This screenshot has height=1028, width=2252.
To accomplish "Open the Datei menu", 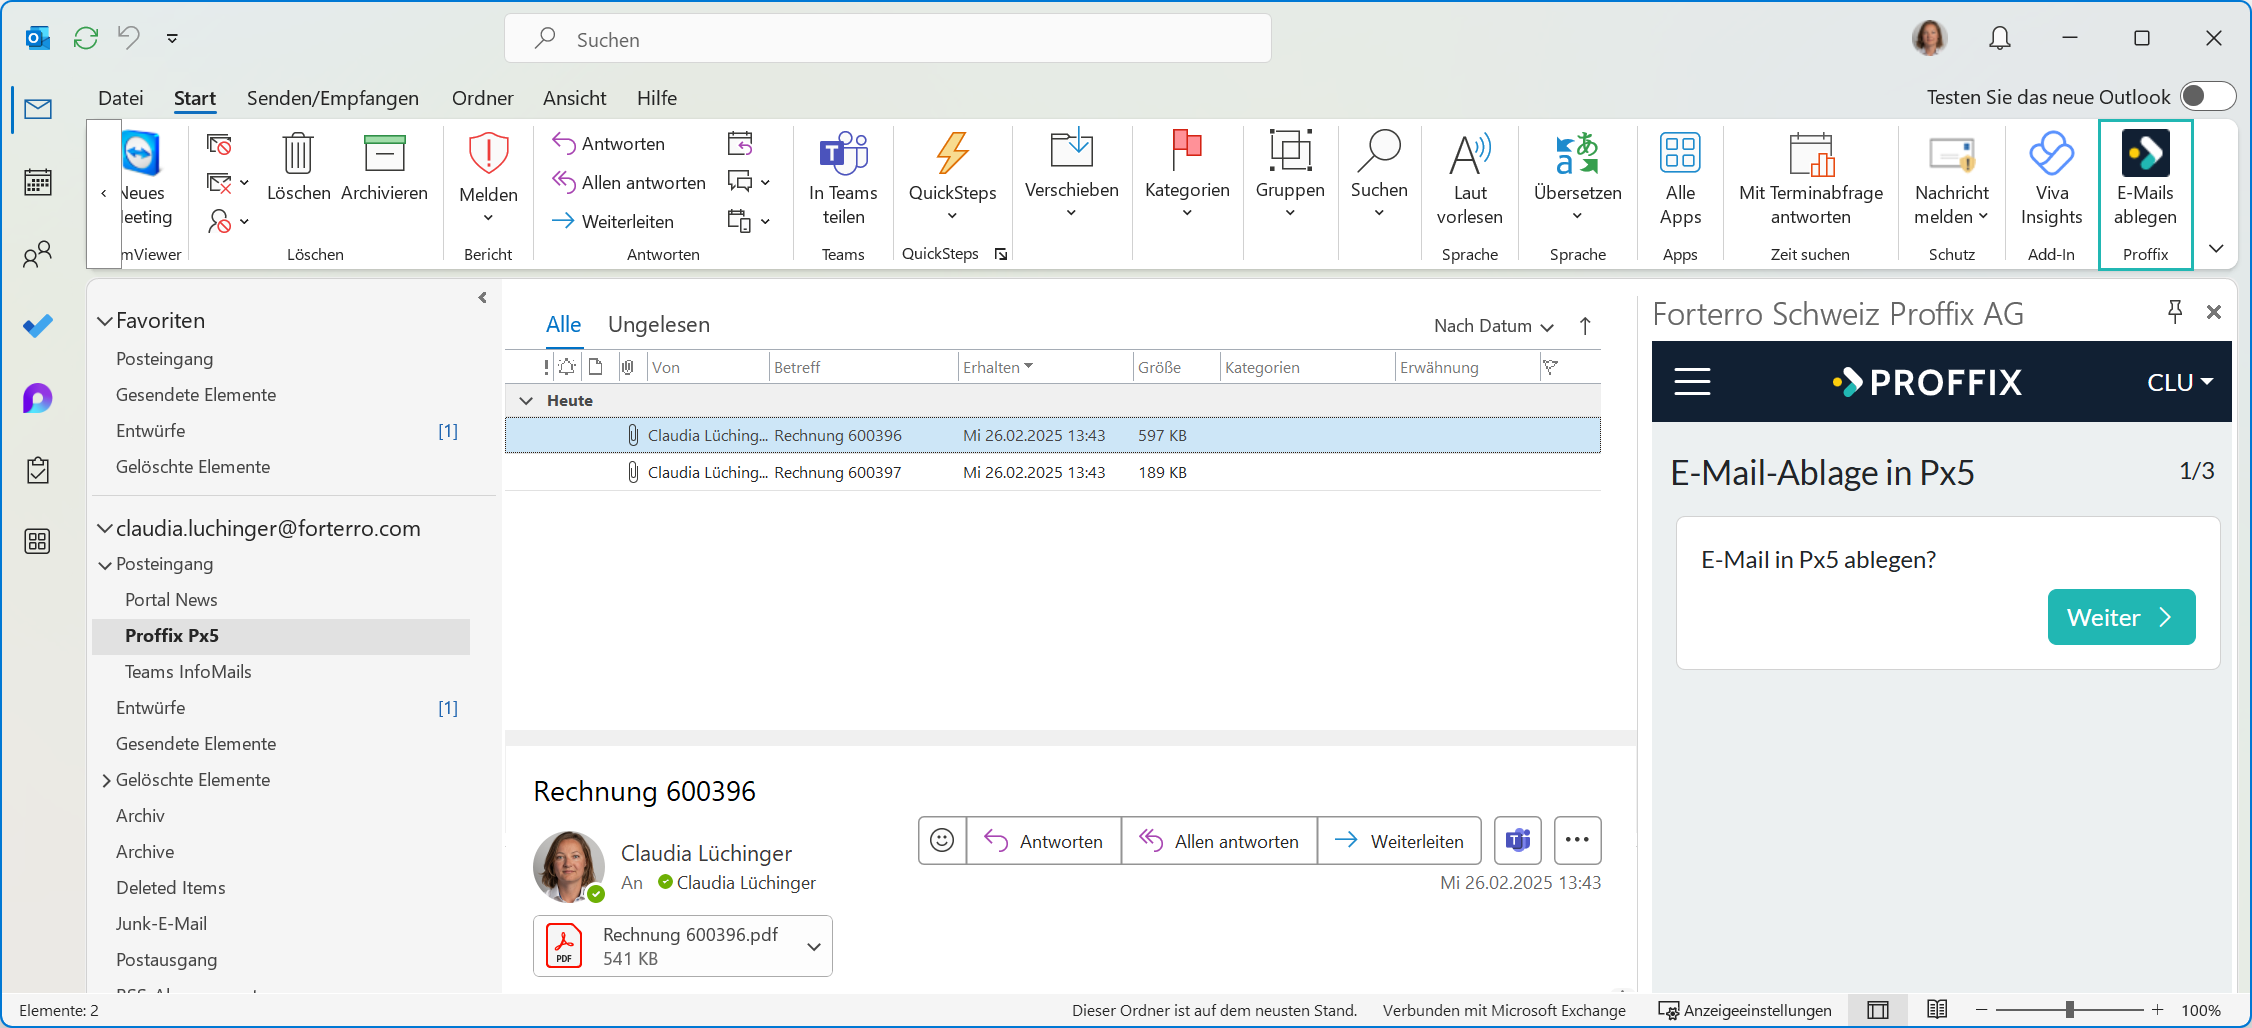I will tap(120, 98).
